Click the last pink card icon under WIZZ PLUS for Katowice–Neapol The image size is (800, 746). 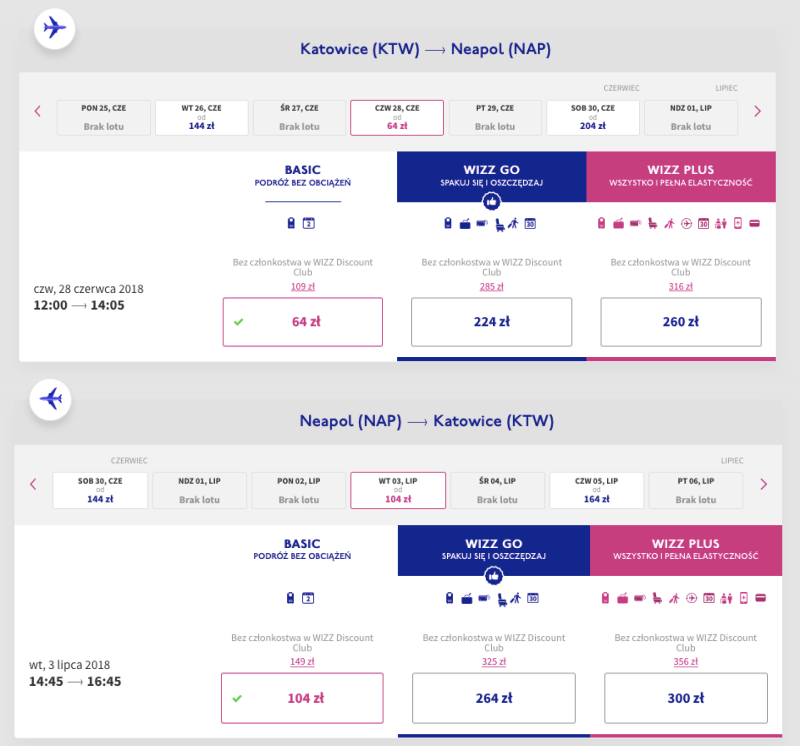(755, 223)
